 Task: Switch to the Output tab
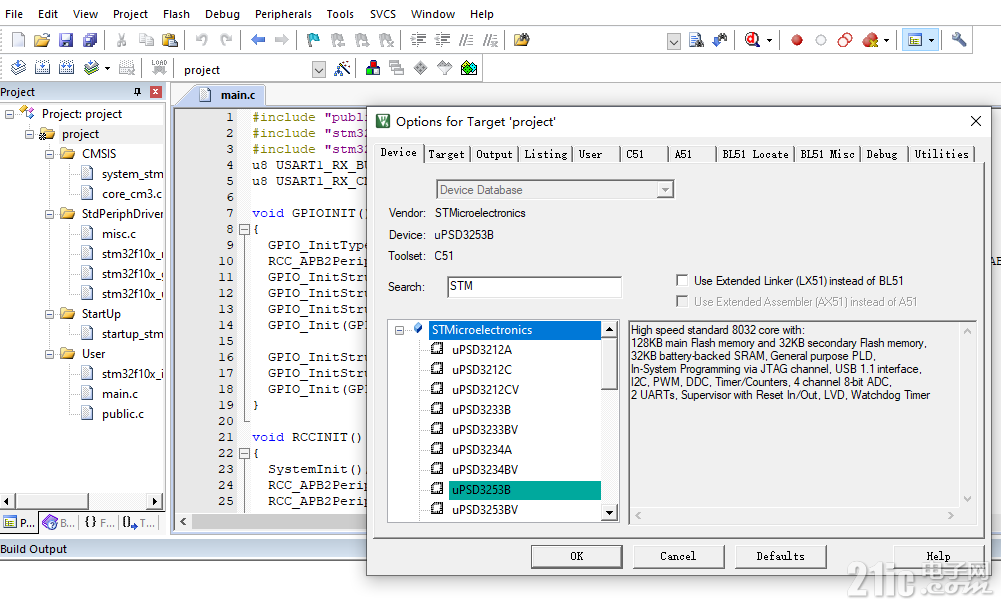tap(494, 154)
